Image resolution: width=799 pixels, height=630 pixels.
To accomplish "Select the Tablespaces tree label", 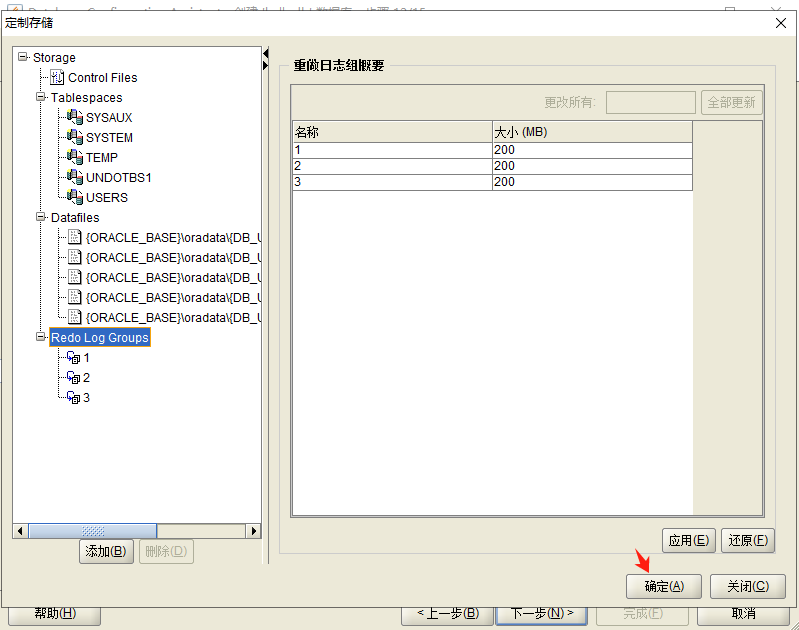I will point(87,97).
